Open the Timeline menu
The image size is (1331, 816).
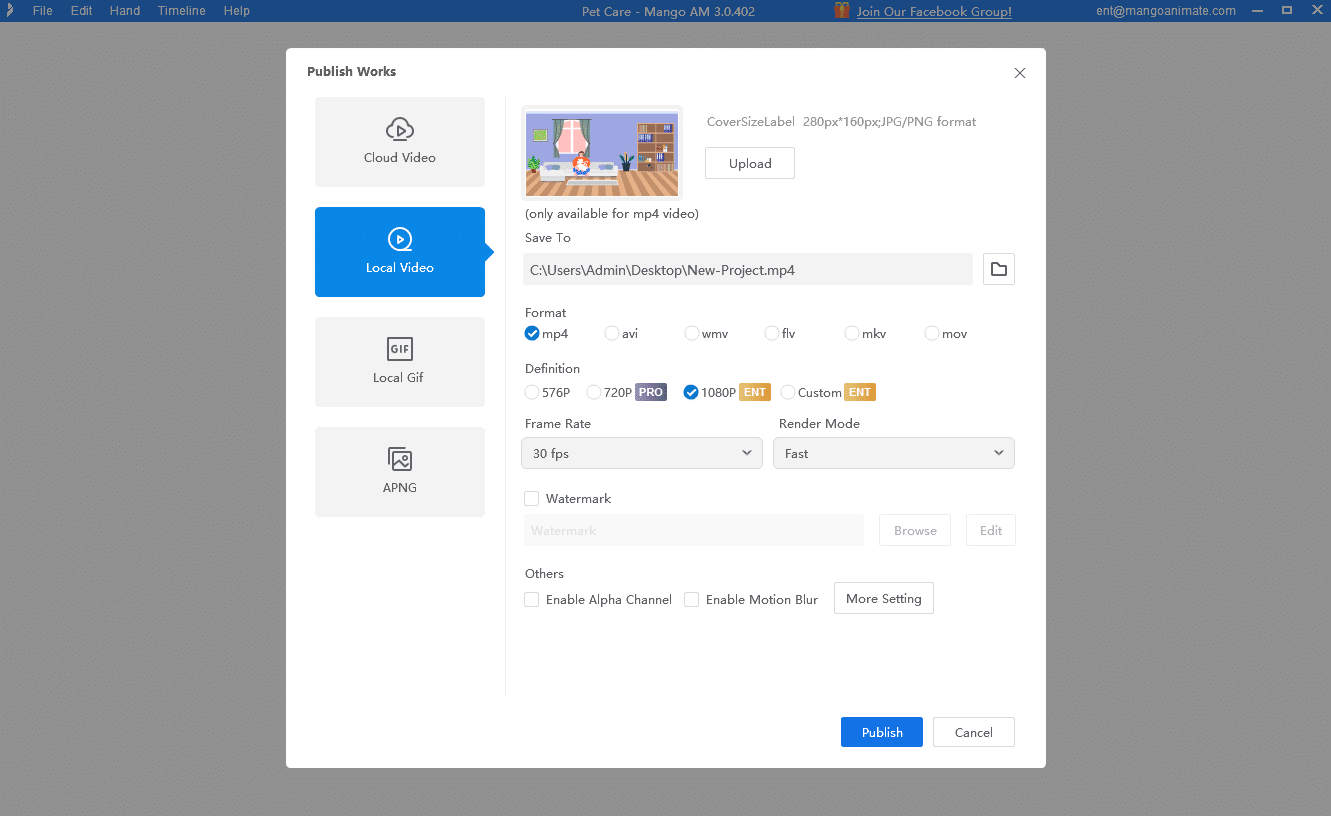point(181,11)
